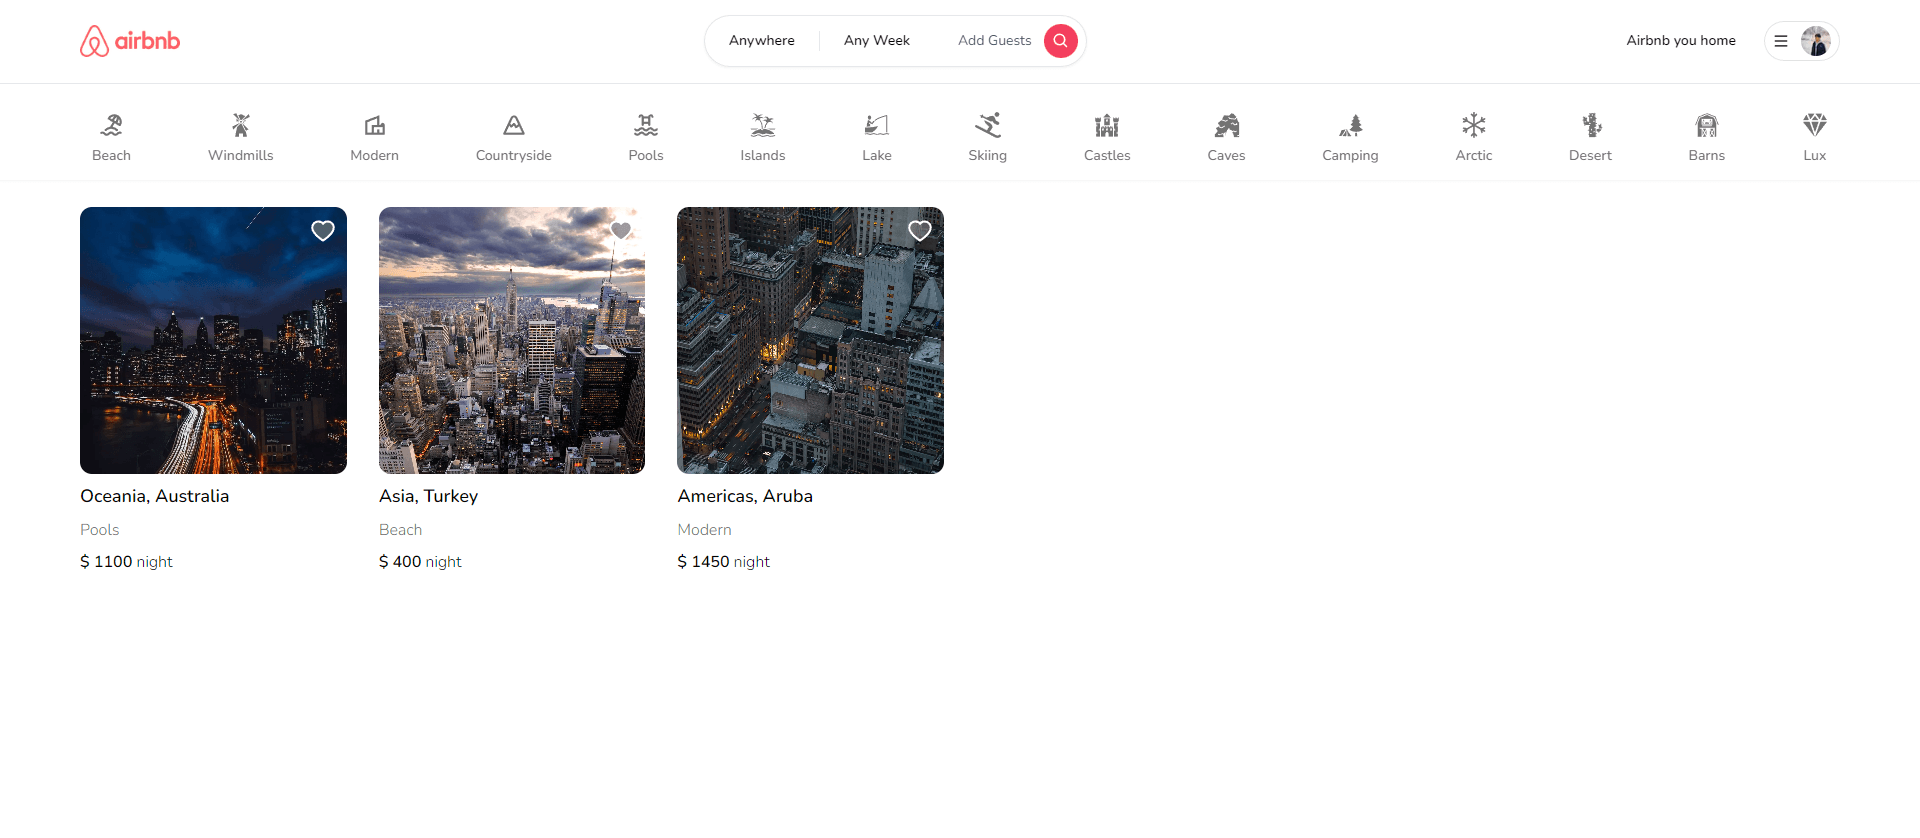The width and height of the screenshot is (1920, 838).
Task: Click the $ 1100 night price
Action: (126, 562)
